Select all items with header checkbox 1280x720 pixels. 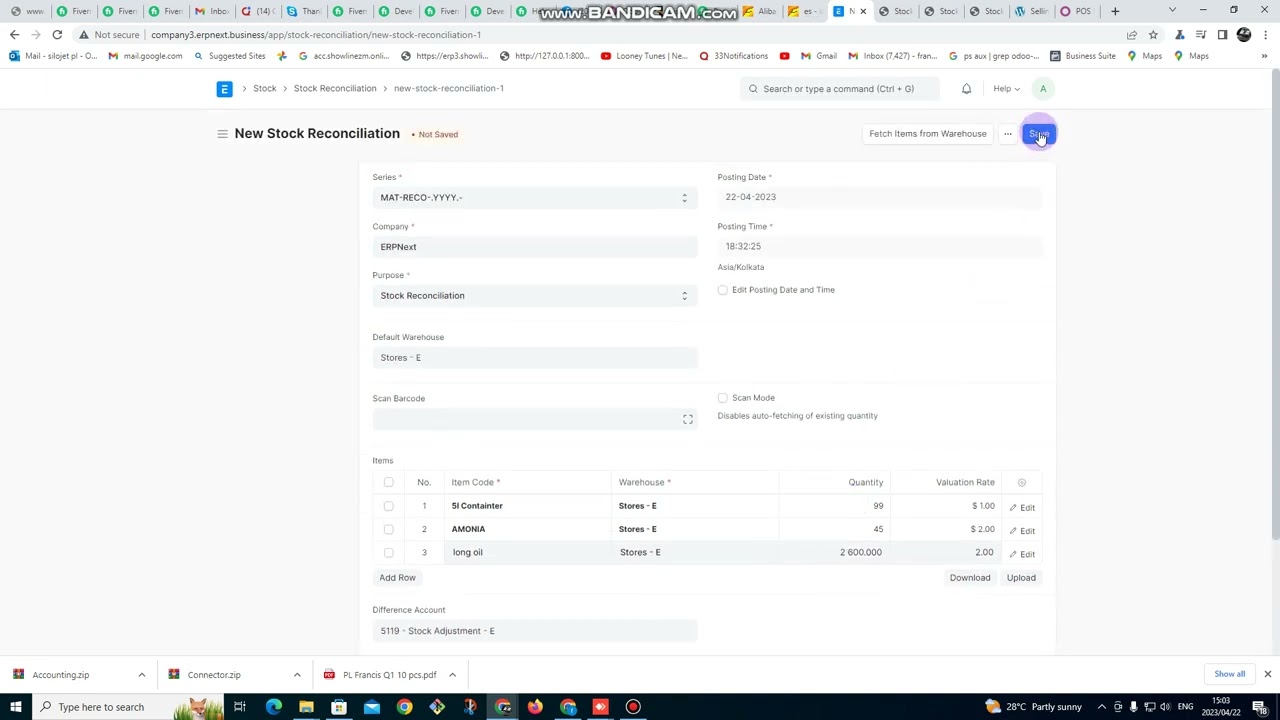[x=388, y=483]
